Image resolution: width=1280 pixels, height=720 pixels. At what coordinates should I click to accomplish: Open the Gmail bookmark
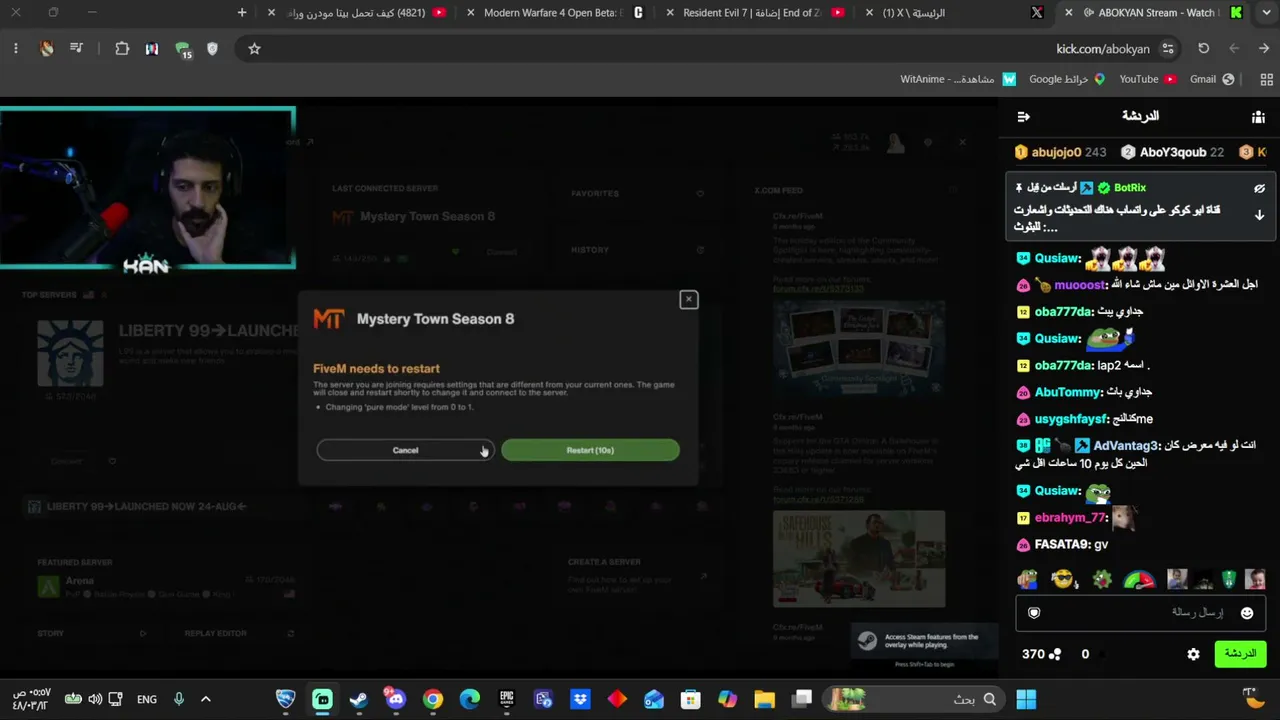[1212, 79]
